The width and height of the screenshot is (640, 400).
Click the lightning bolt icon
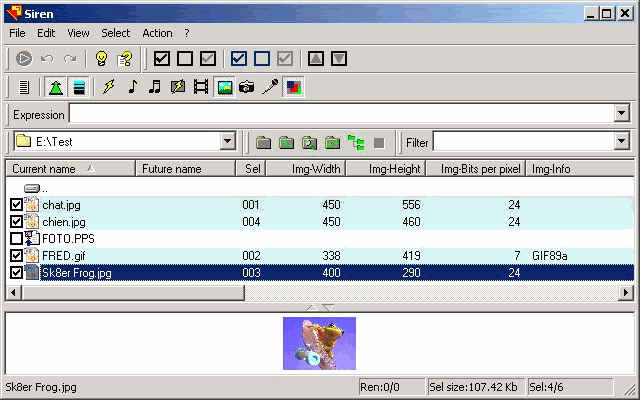pos(109,87)
